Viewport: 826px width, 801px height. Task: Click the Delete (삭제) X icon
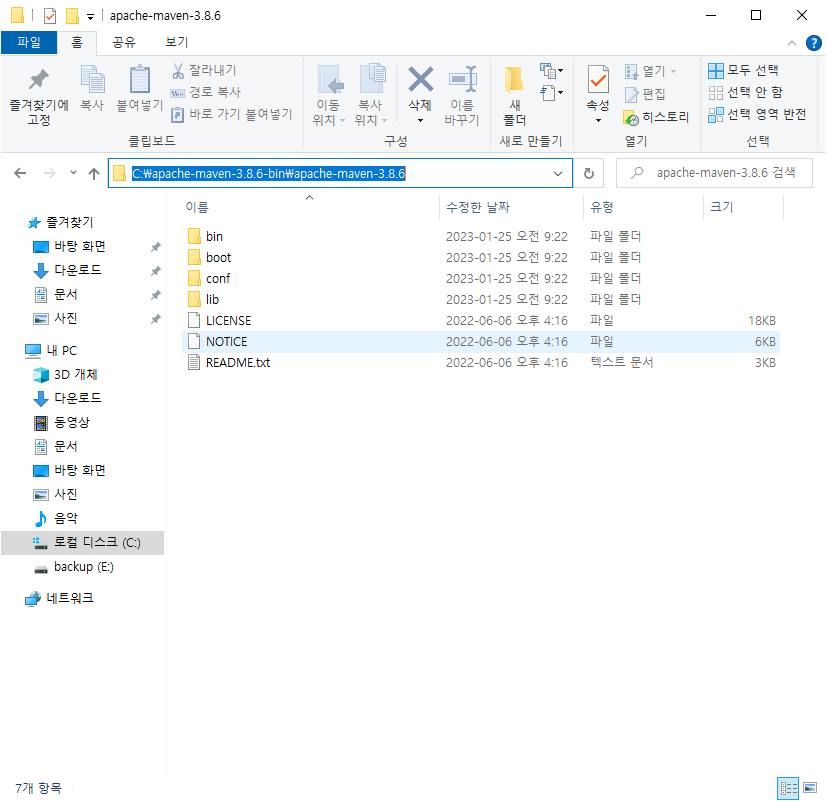[x=420, y=79]
